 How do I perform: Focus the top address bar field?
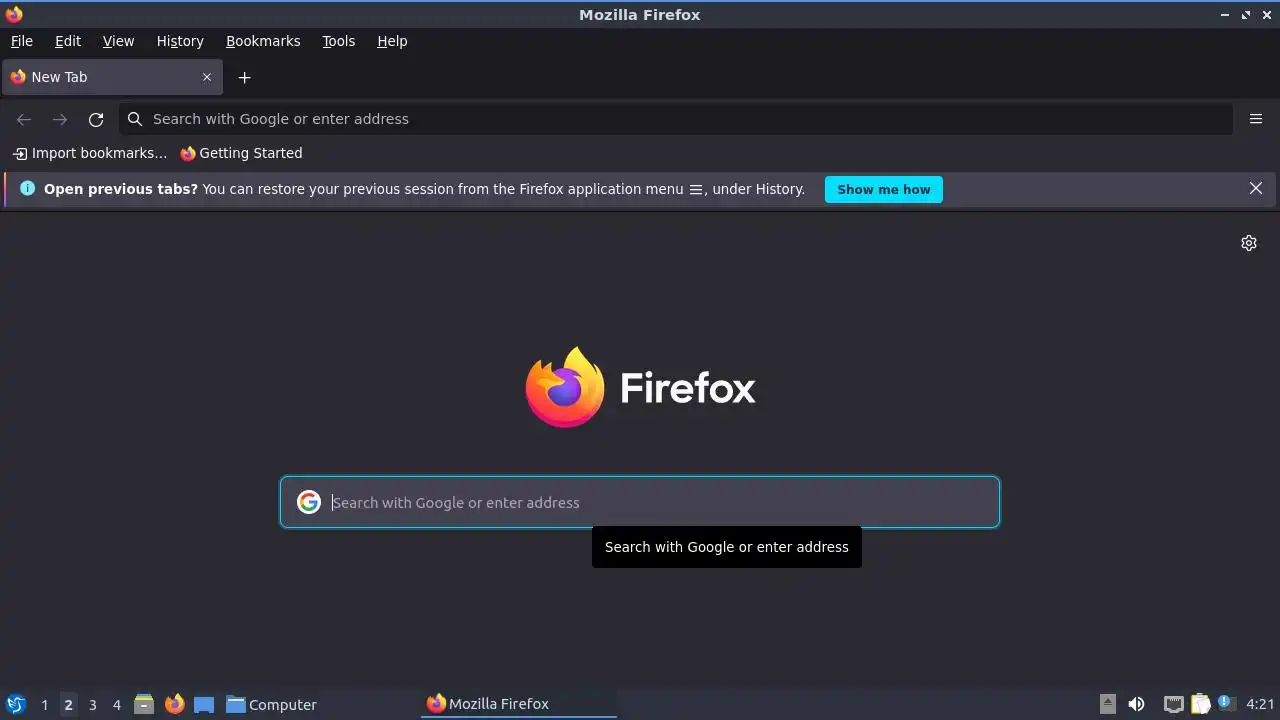pyautogui.click(x=676, y=119)
